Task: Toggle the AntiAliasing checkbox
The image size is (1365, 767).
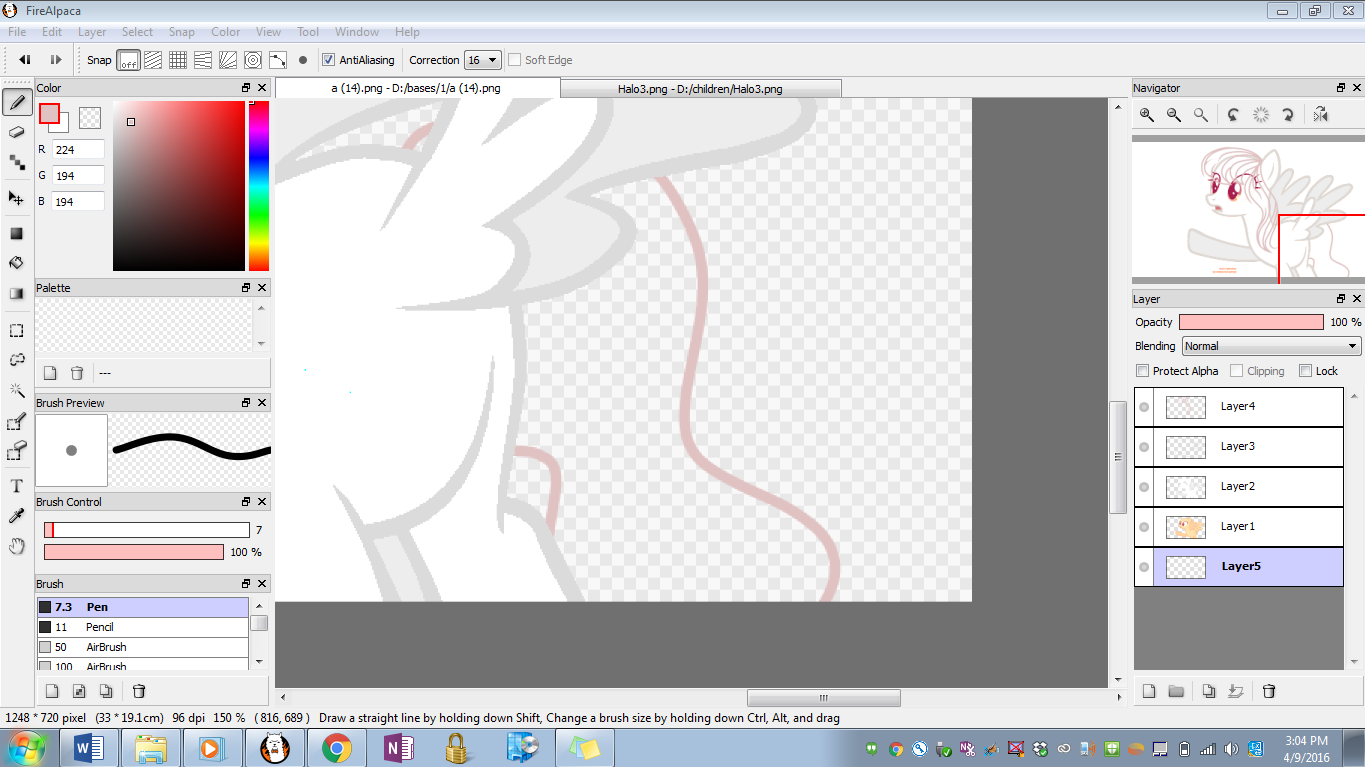Action: [x=329, y=60]
